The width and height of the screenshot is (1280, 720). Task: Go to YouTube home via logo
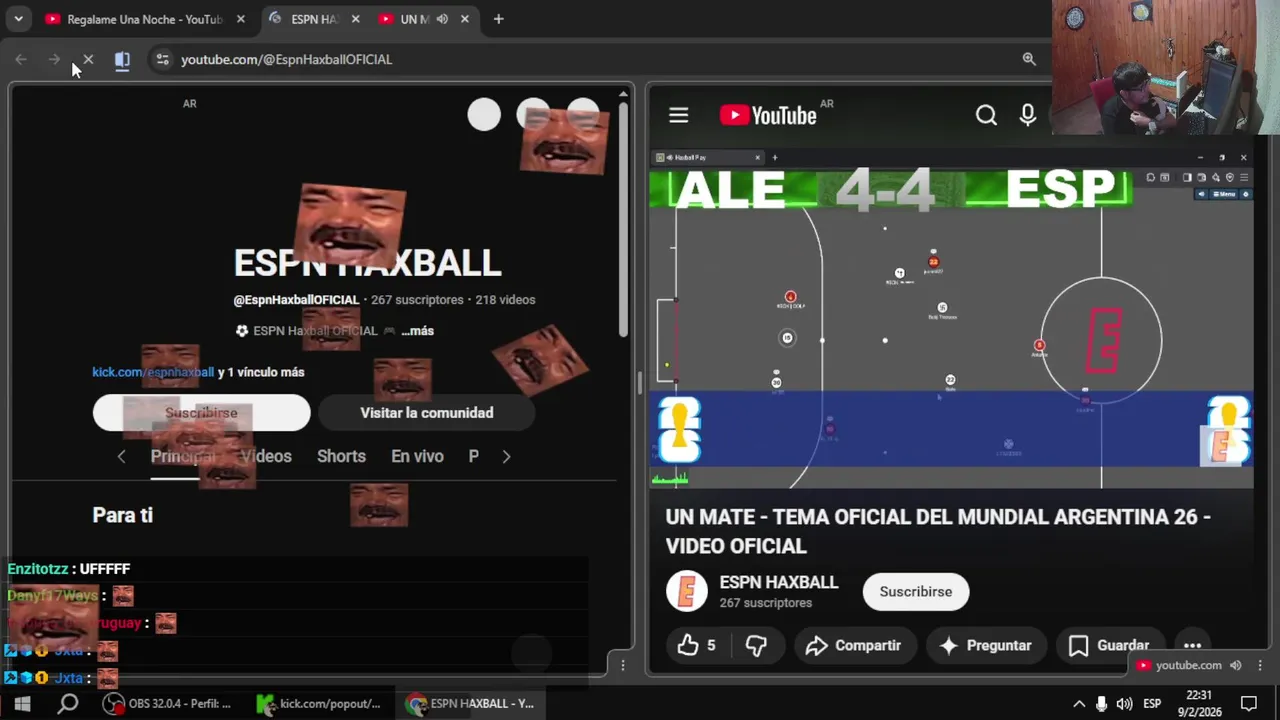(x=768, y=116)
